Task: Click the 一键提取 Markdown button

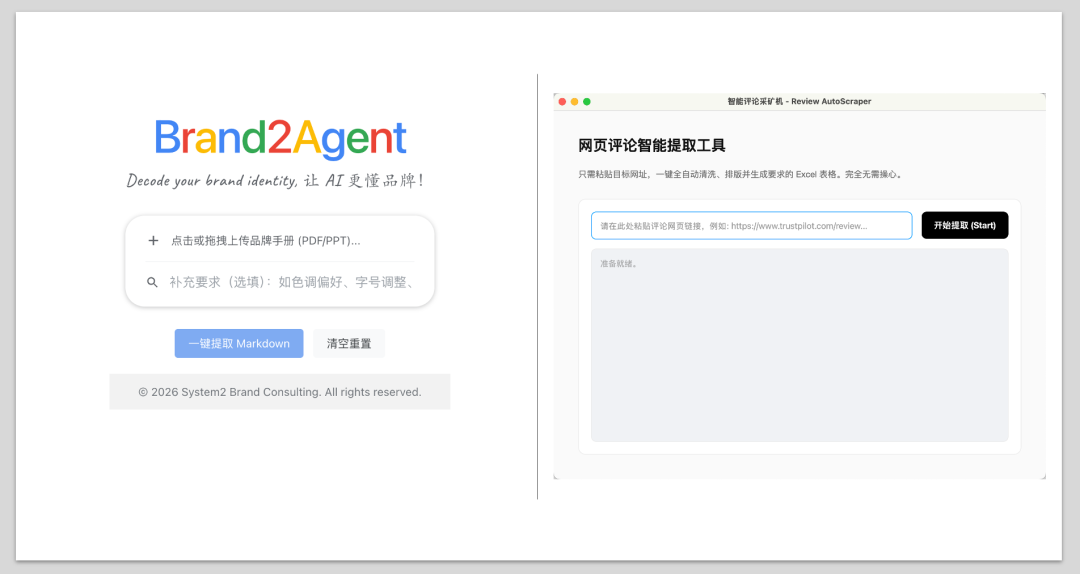Action: (x=239, y=343)
